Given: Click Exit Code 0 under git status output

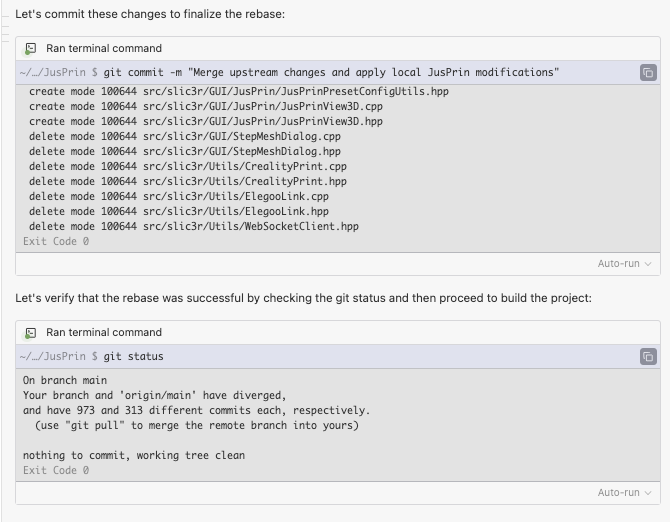Looking at the screenshot, I should (56, 470).
